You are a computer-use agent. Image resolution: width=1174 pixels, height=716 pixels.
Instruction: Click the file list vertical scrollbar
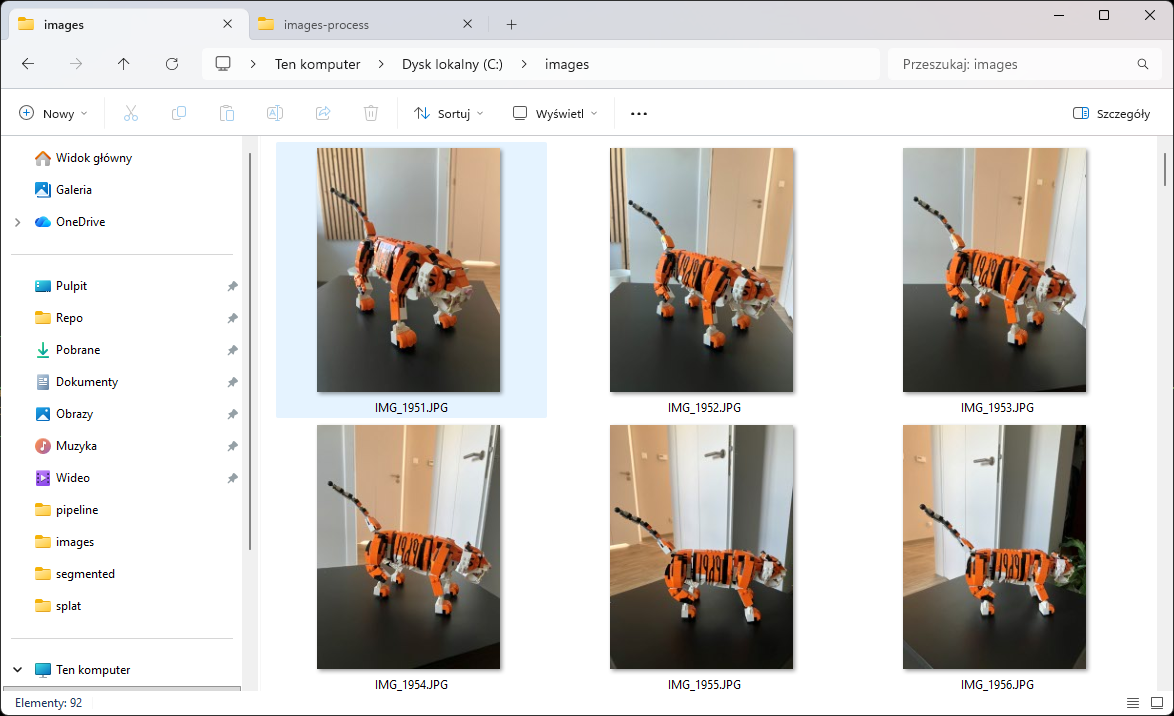(1164, 169)
